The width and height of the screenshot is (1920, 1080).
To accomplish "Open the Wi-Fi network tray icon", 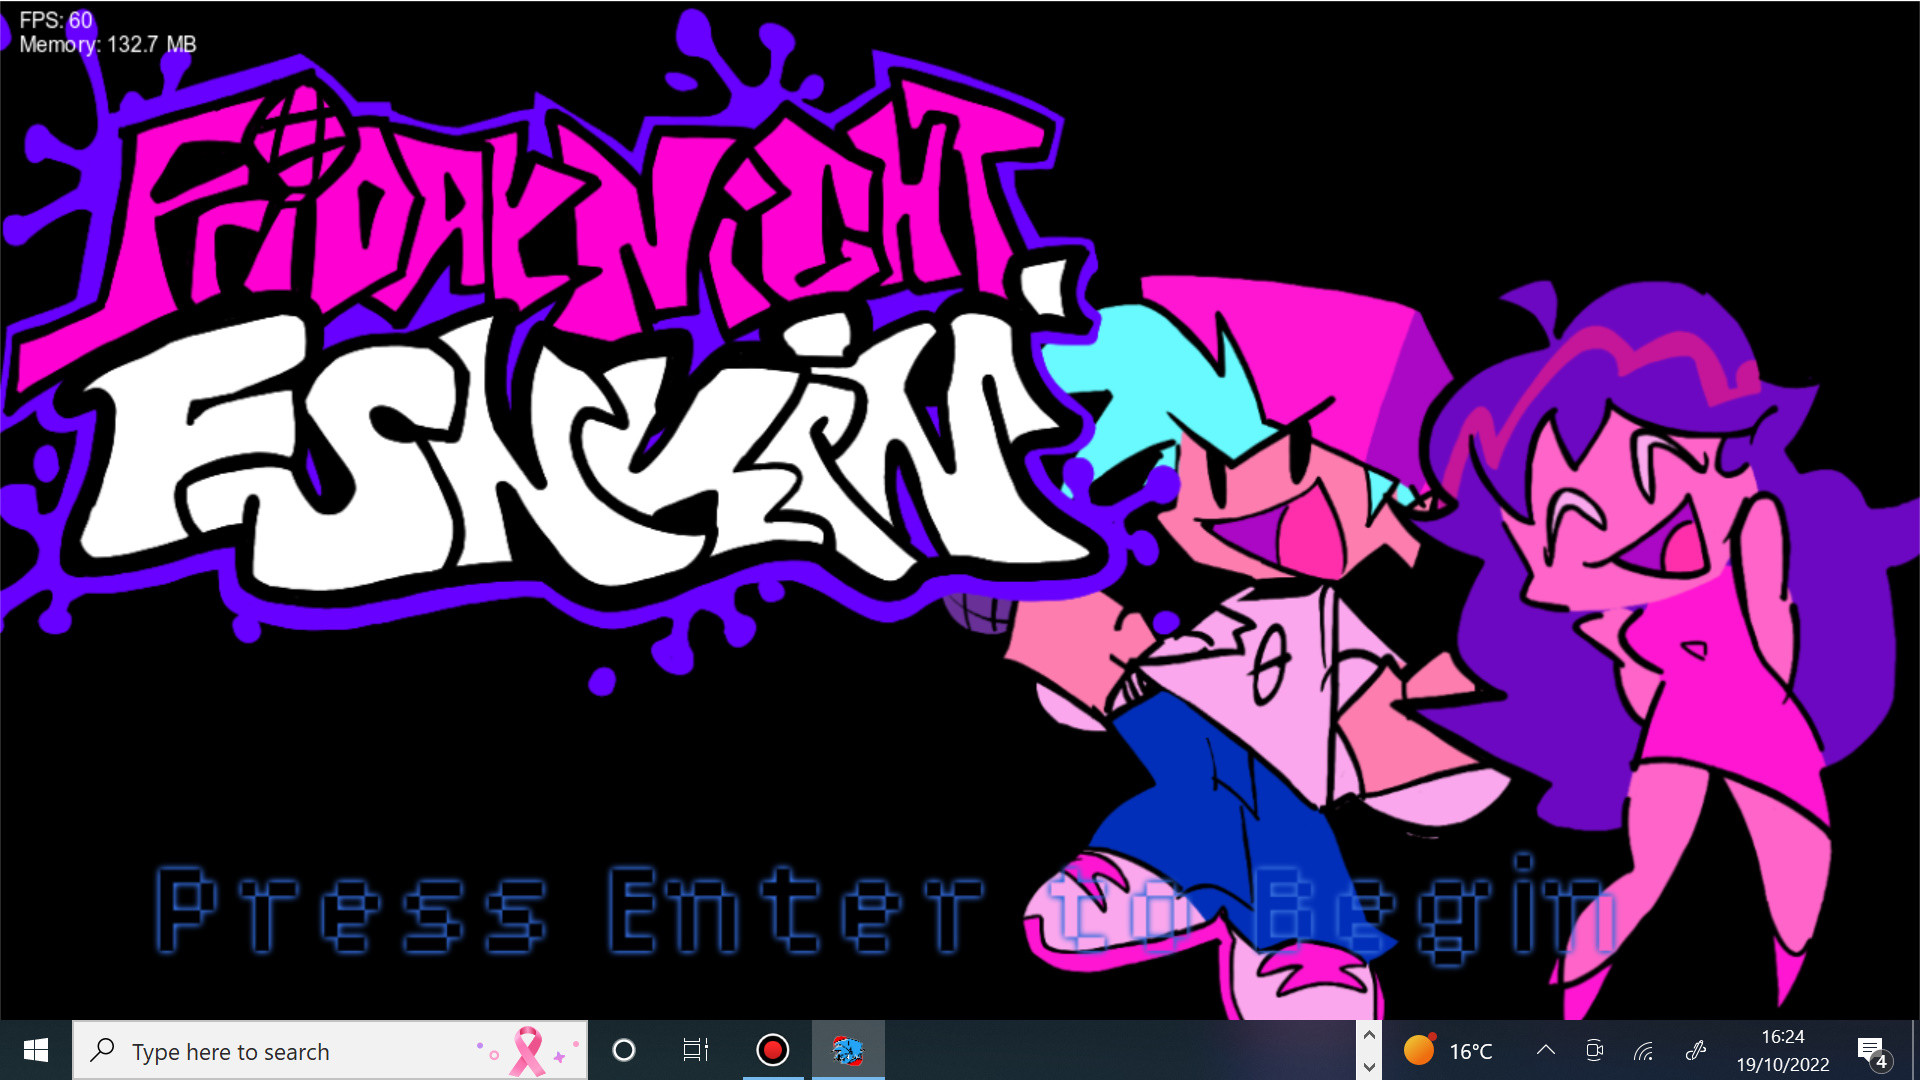I will click(1643, 1050).
